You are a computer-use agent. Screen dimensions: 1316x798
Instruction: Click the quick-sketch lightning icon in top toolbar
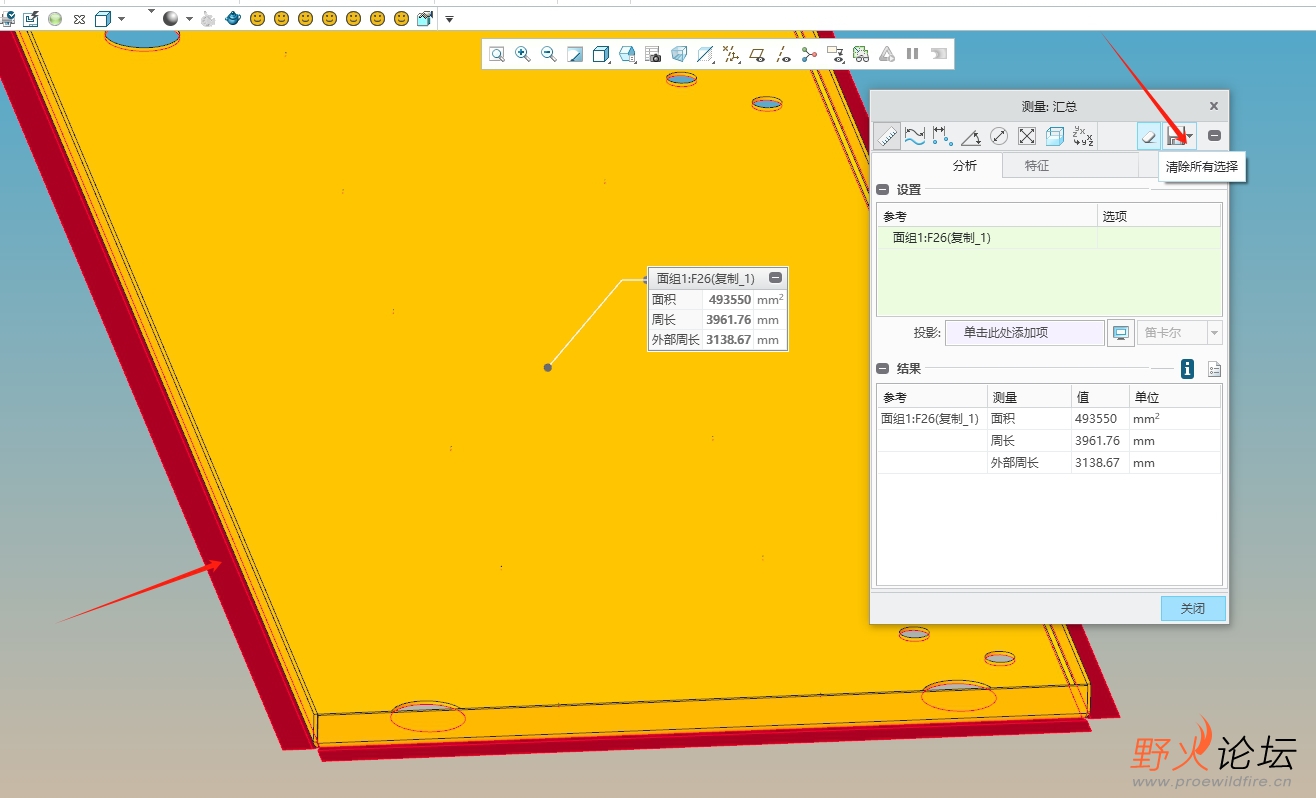[31, 18]
